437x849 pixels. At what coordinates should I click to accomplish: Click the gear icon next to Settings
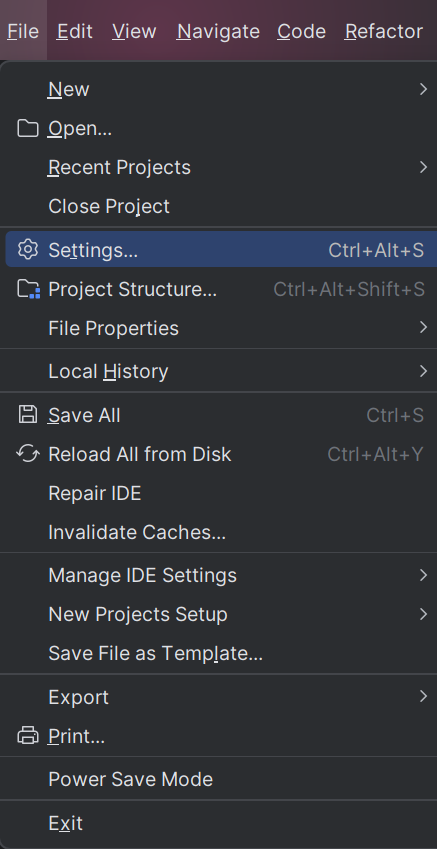coord(28,249)
